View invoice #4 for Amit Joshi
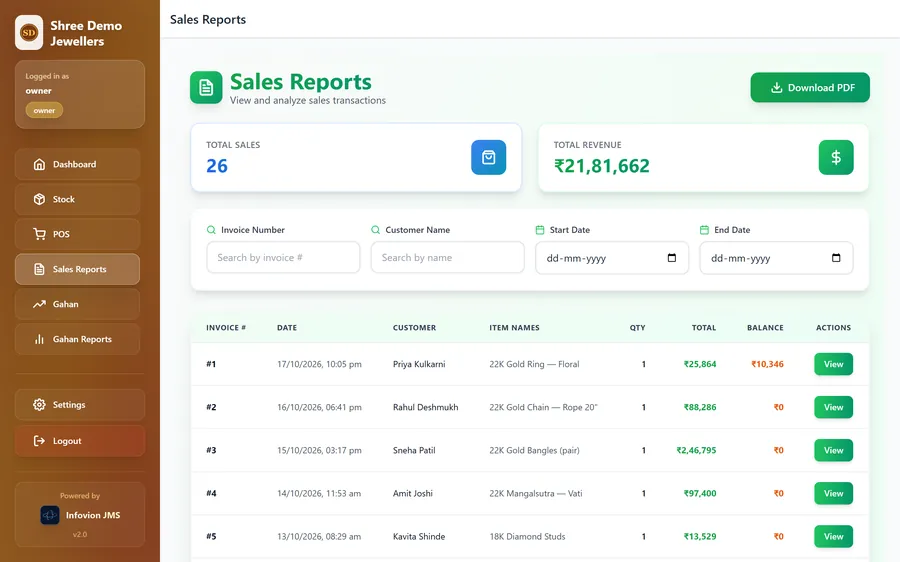Image resolution: width=900 pixels, height=562 pixels. (x=833, y=493)
